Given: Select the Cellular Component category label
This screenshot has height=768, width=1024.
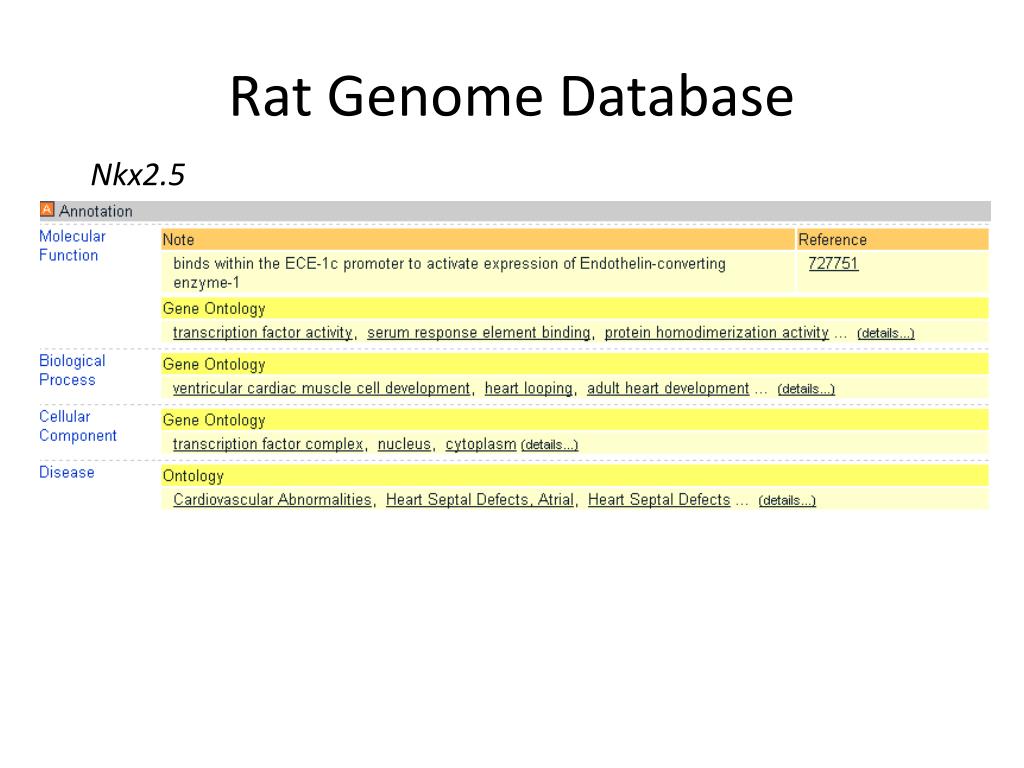Looking at the screenshot, I should pos(78,426).
